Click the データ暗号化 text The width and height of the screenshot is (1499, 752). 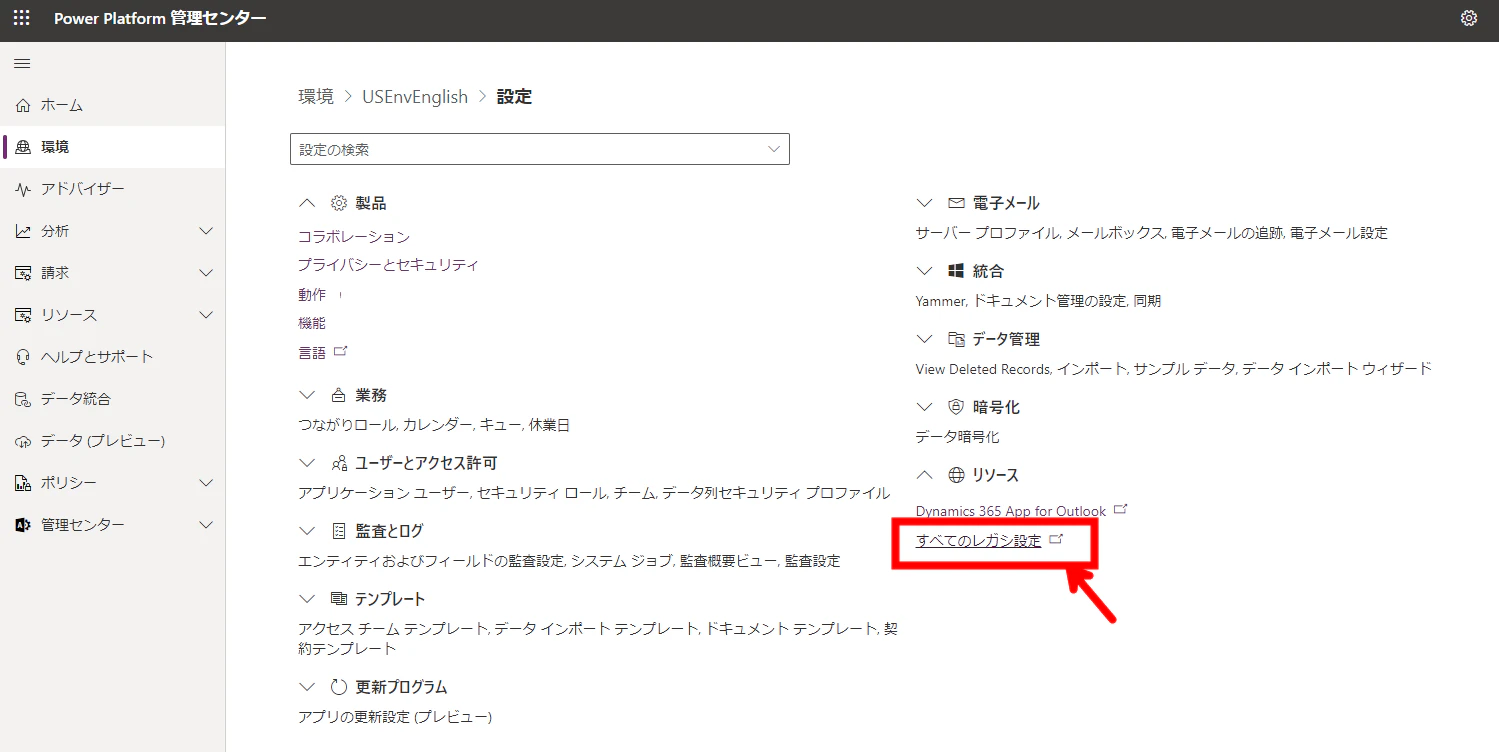pos(957,437)
